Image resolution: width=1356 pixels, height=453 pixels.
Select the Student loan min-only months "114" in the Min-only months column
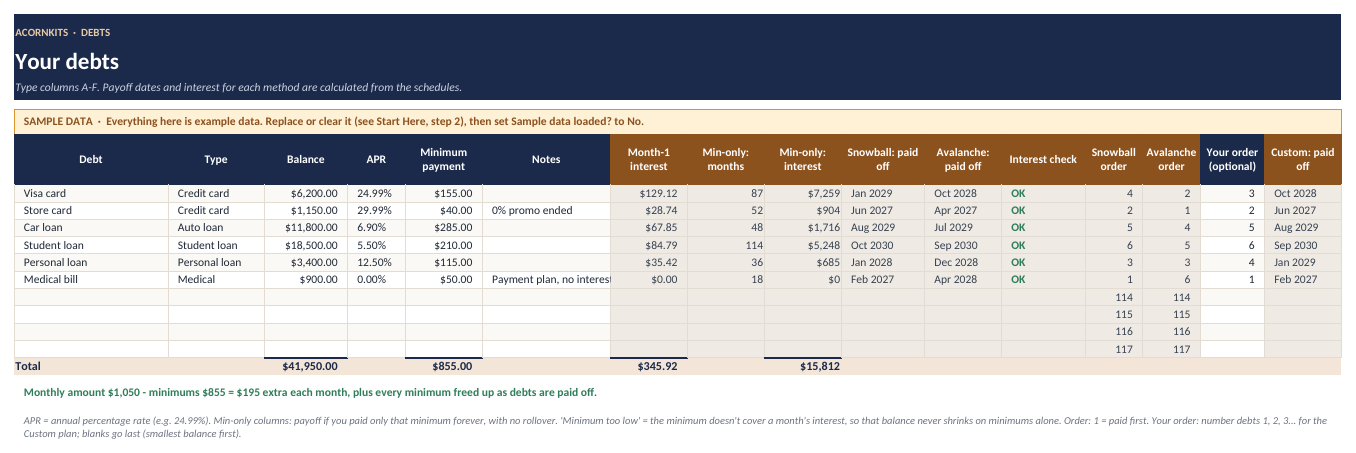tap(725, 245)
